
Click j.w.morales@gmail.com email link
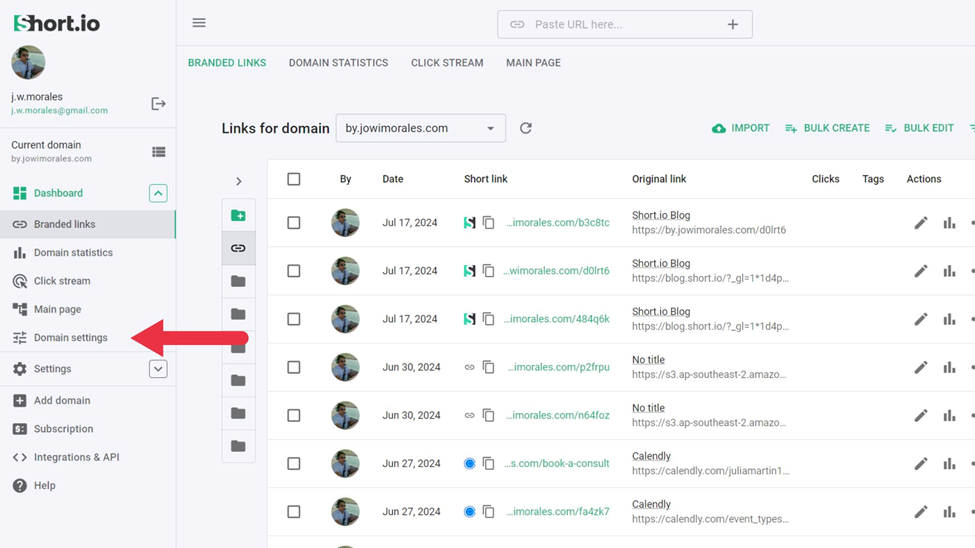tap(59, 111)
